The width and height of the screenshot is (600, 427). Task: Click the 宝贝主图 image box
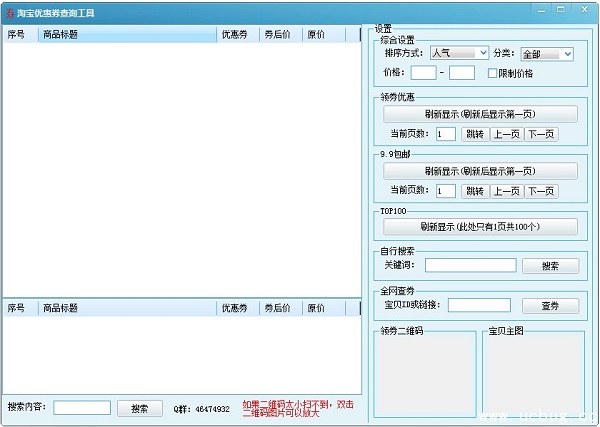(x=533, y=376)
